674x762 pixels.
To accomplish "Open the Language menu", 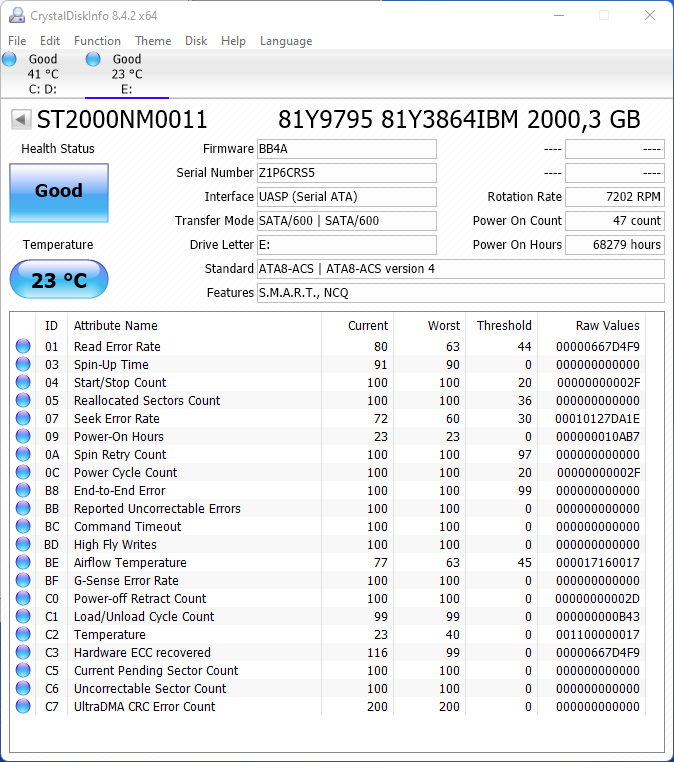I will tap(286, 41).
